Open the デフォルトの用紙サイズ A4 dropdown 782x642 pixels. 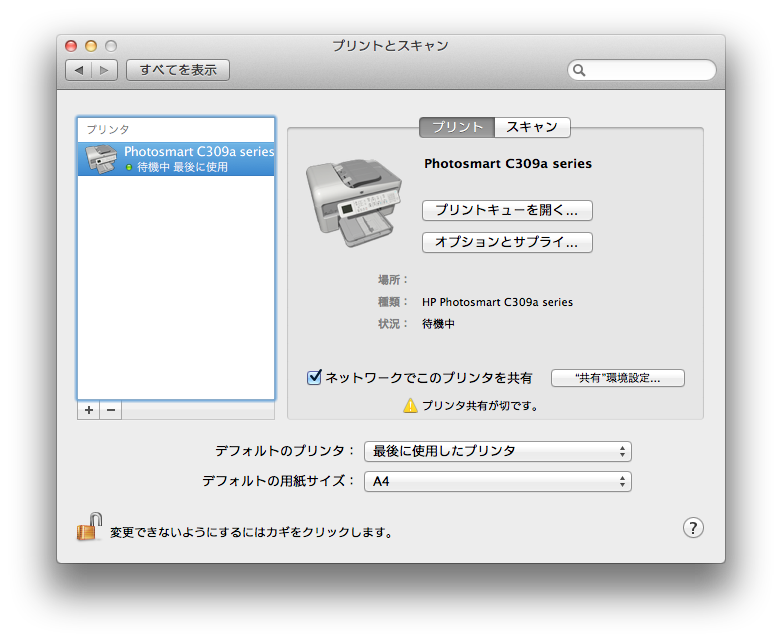point(498,481)
